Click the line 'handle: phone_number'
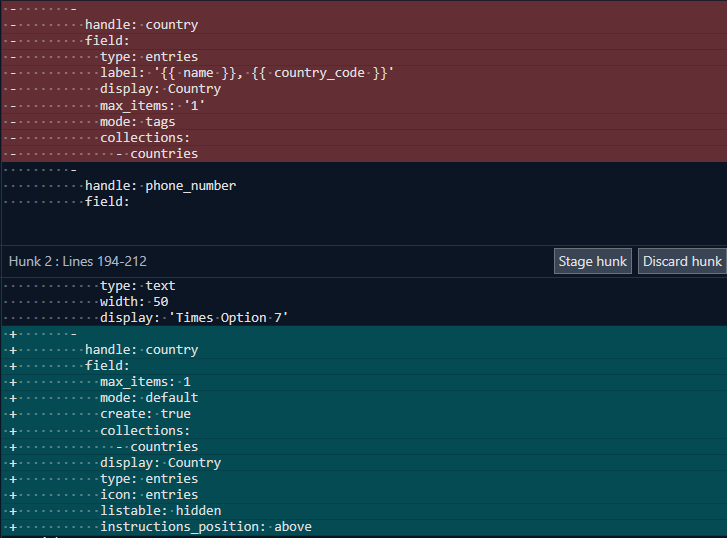 tap(364, 186)
